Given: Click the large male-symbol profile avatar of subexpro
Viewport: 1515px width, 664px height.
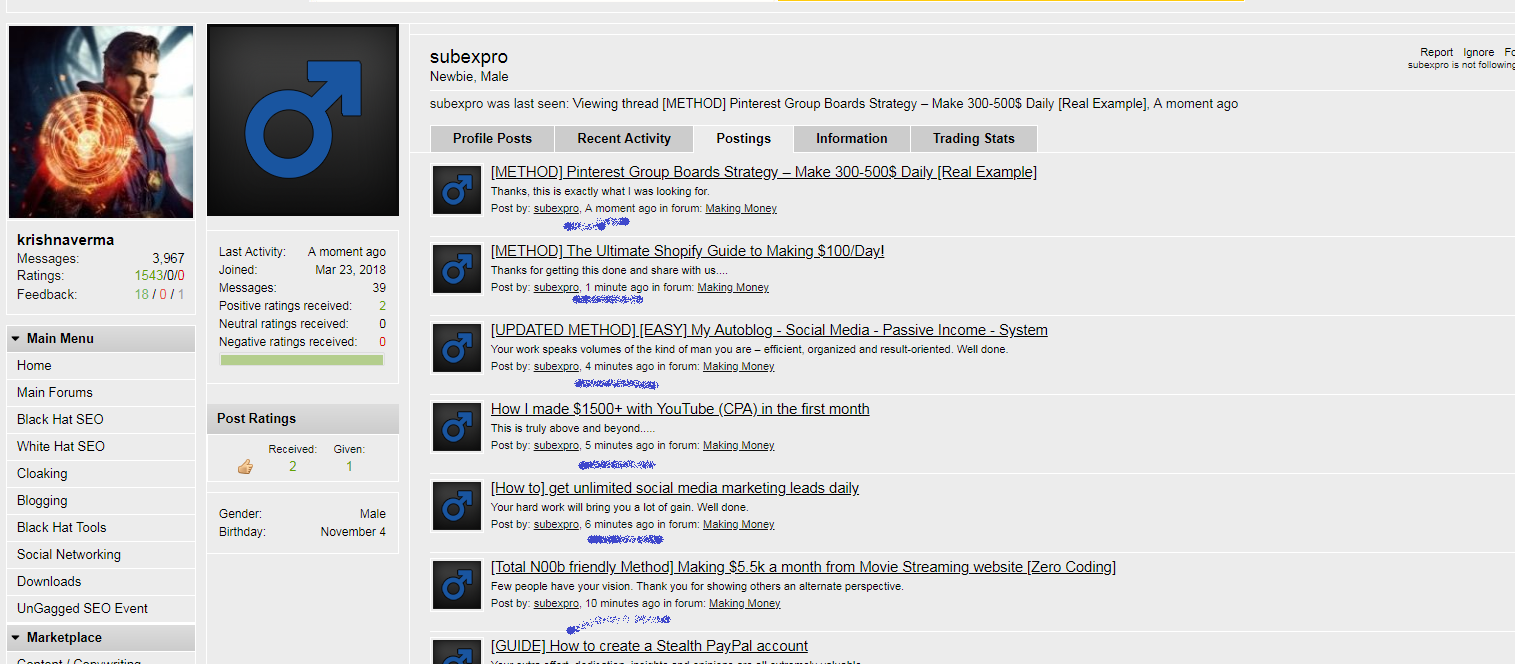Looking at the screenshot, I should pos(303,120).
